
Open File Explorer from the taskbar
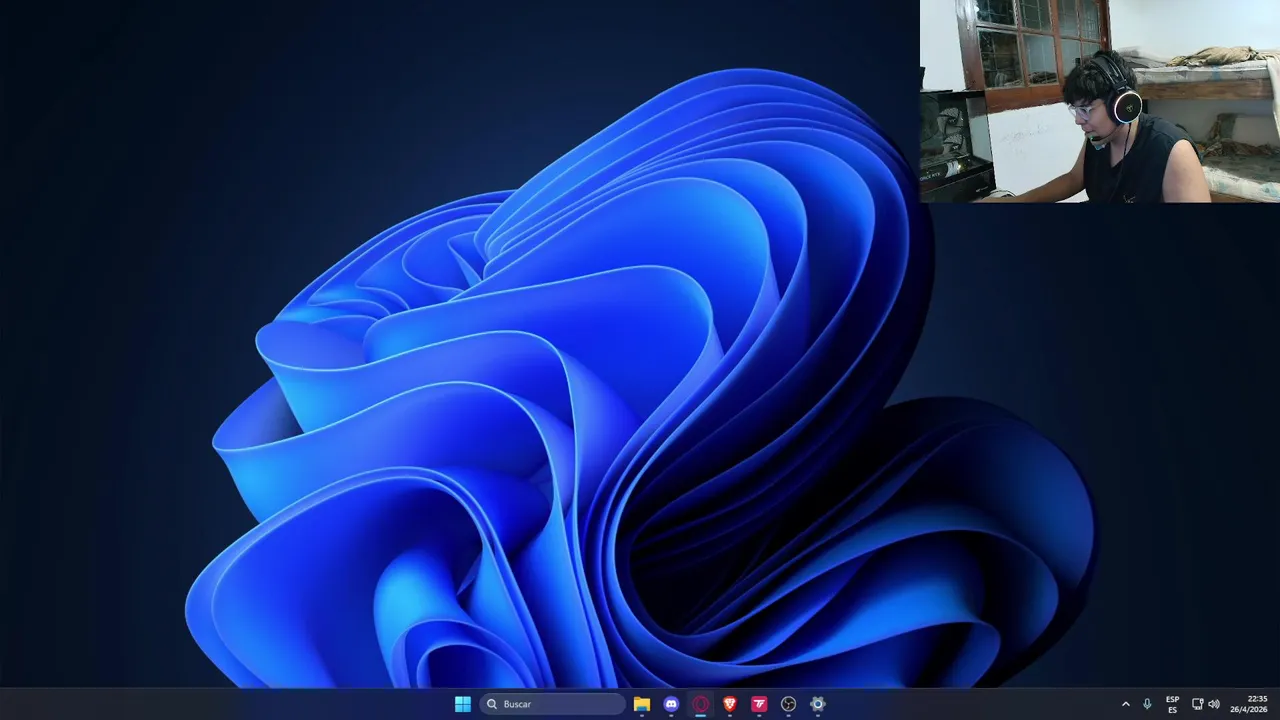[642, 704]
